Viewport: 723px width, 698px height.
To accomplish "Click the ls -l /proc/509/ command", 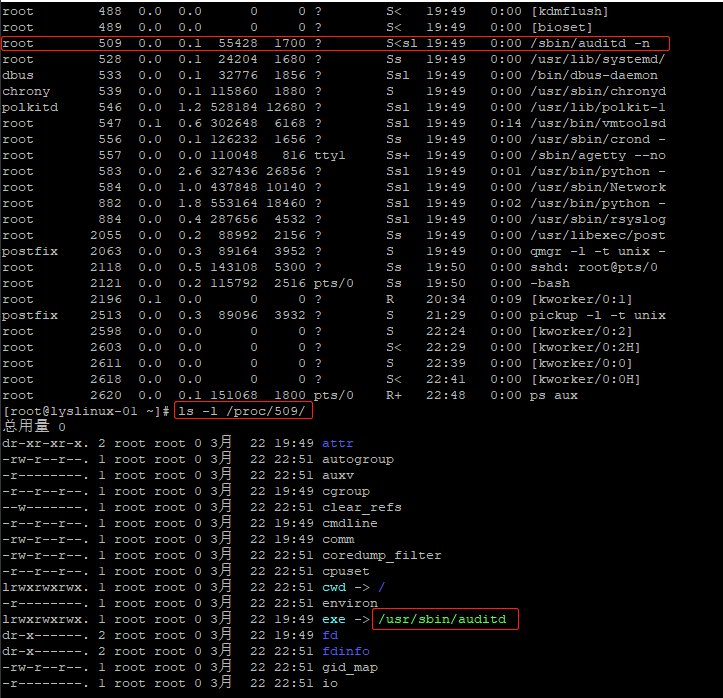I will click(242, 411).
